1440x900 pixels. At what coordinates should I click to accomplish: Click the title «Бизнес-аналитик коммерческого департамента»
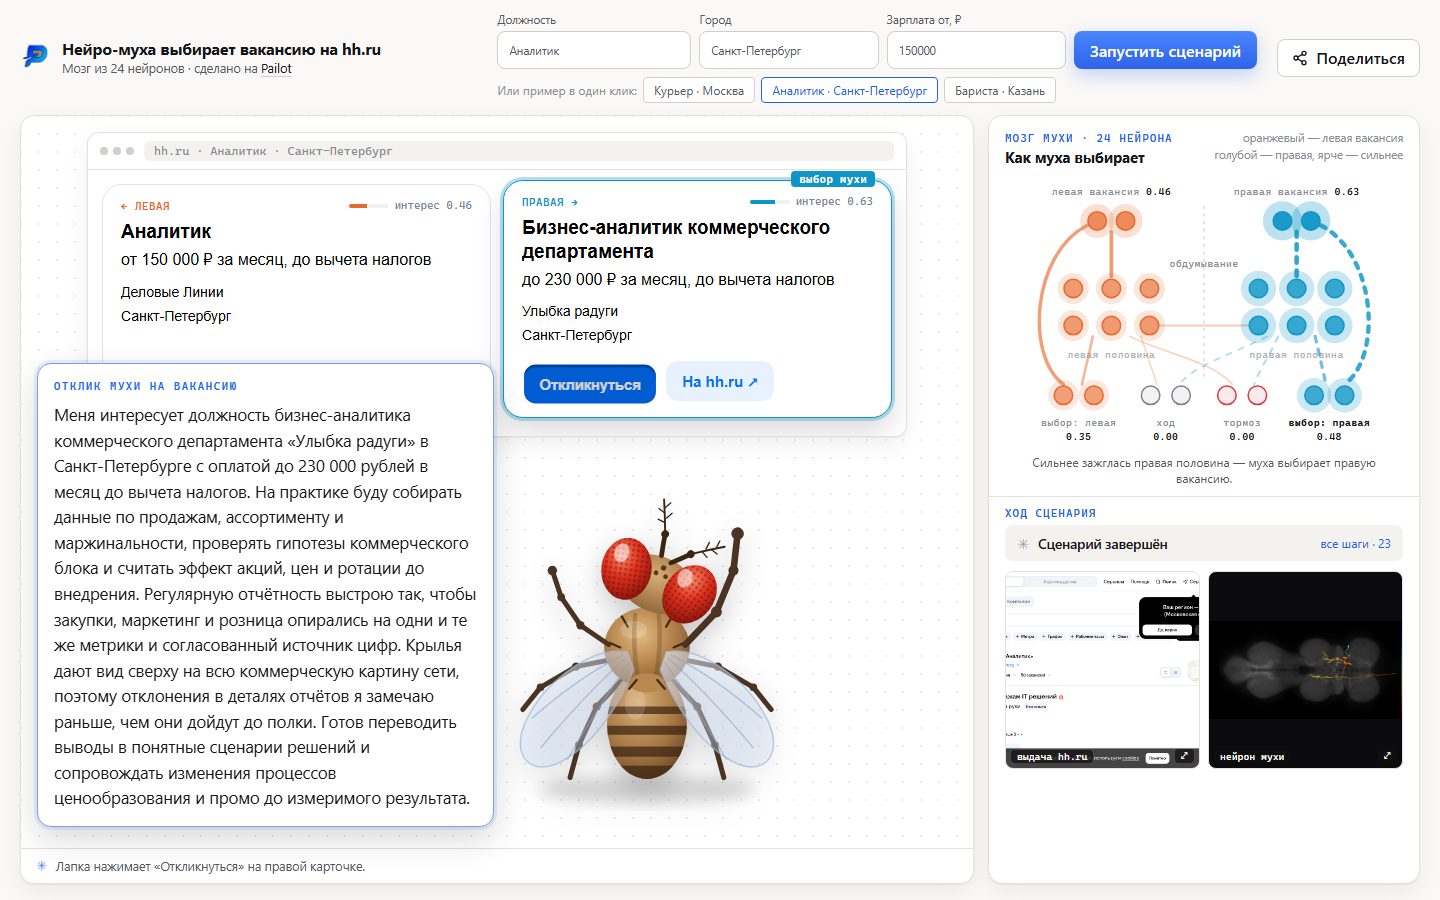click(x=676, y=239)
